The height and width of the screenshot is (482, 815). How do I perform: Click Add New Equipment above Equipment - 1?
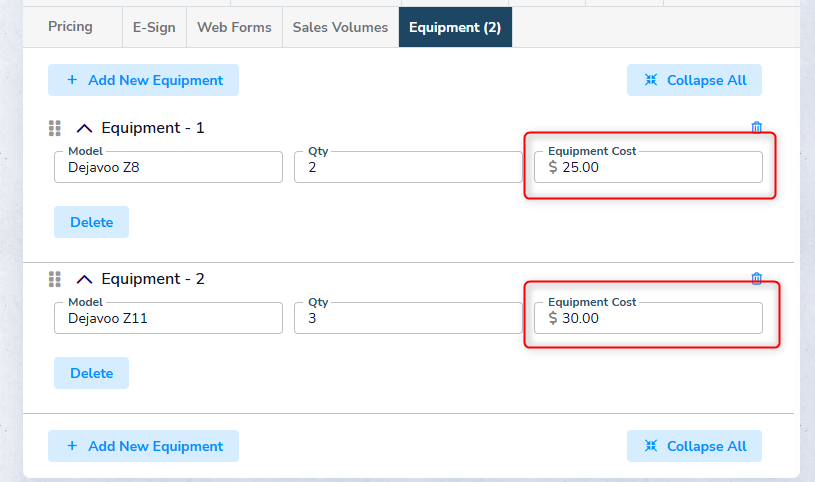[143, 80]
